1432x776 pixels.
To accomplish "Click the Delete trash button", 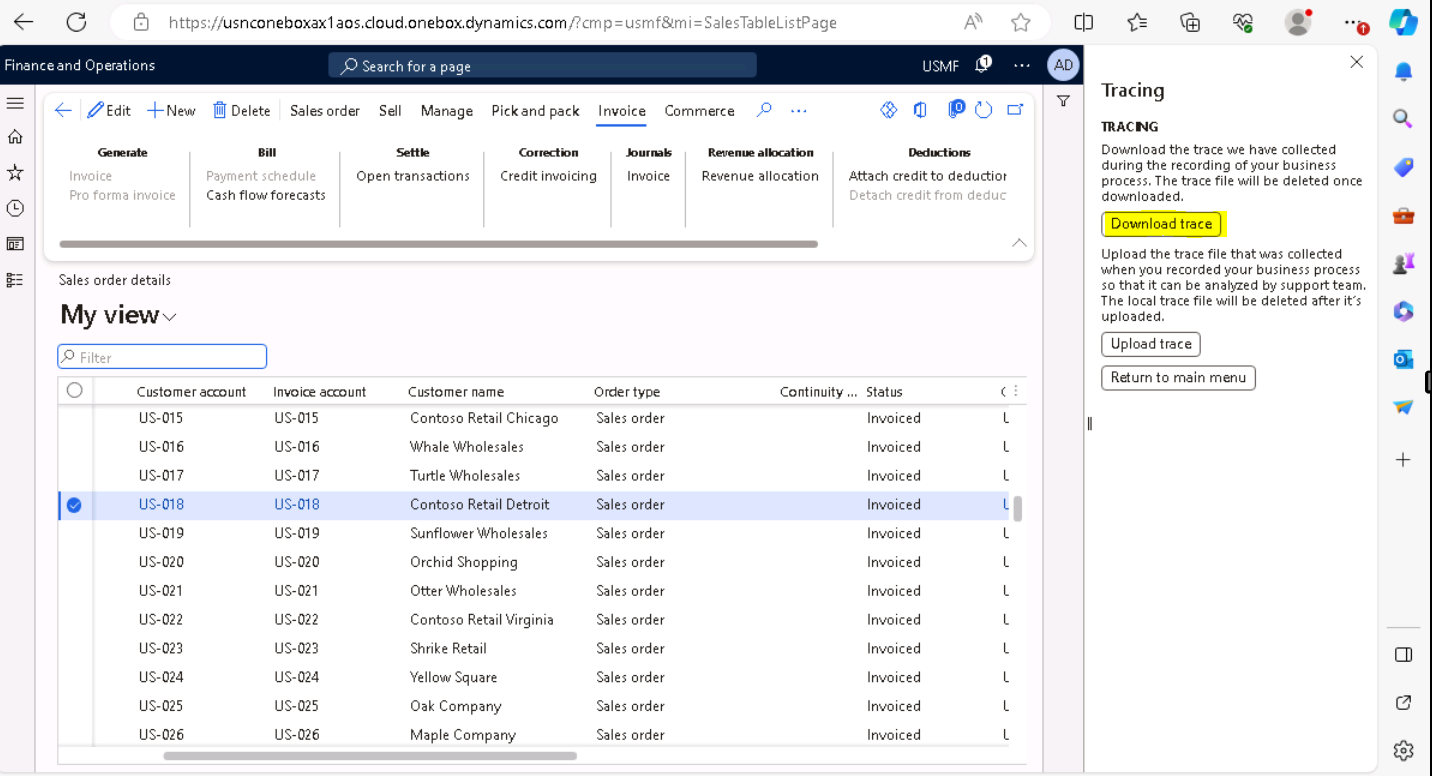I will [x=241, y=111].
